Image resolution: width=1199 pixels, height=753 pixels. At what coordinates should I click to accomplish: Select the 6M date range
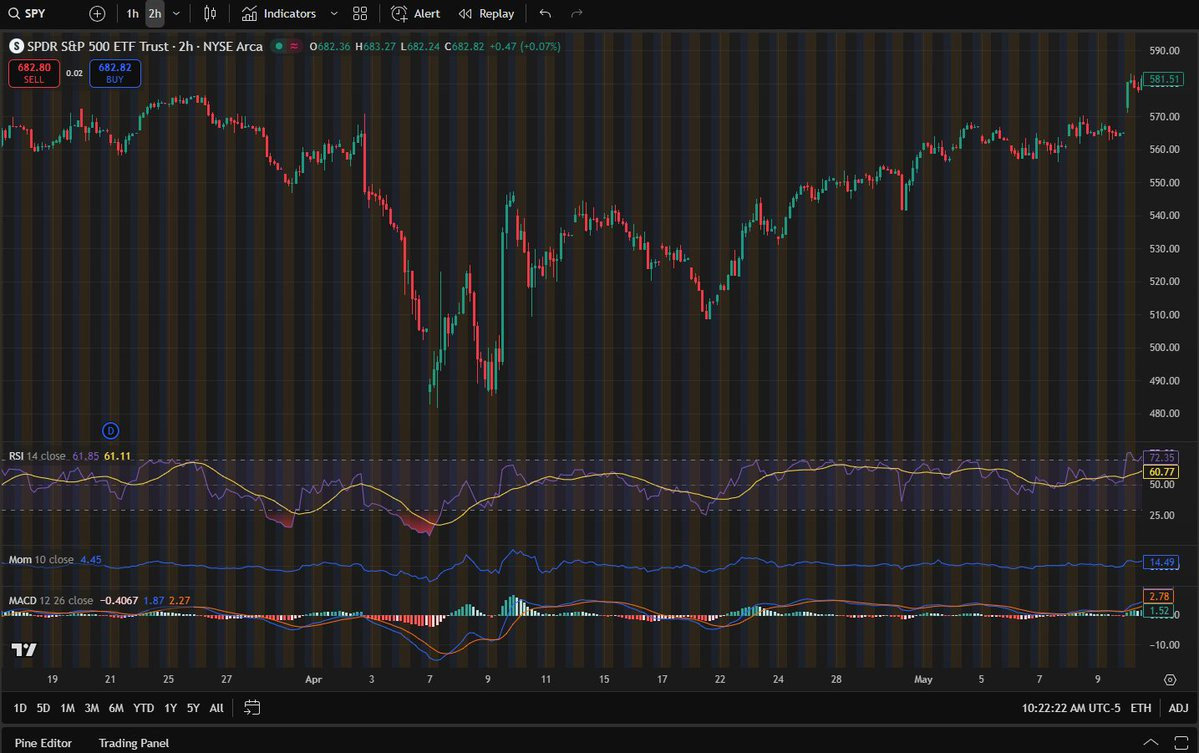115,708
